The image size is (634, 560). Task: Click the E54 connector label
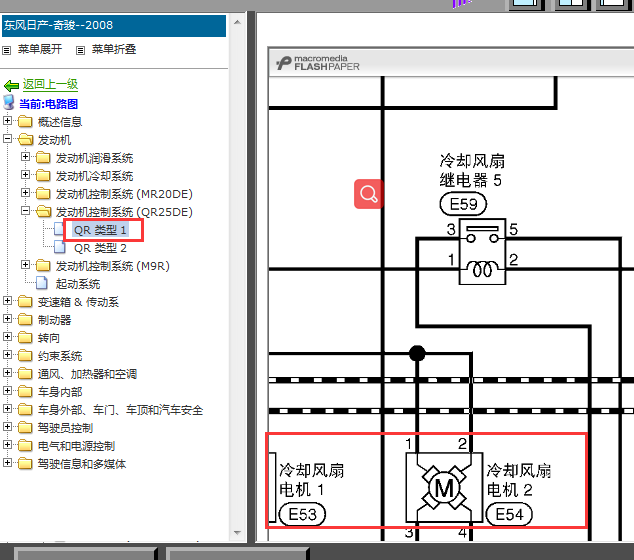509,514
